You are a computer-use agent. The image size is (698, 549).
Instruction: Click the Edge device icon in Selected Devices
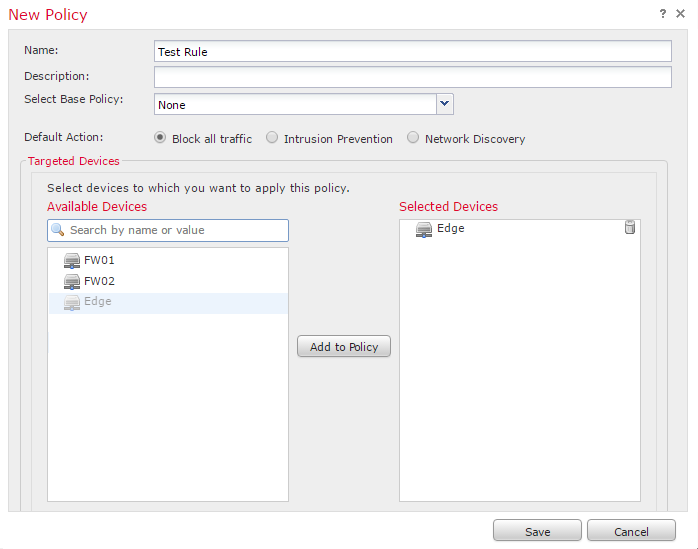click(424, 229)
